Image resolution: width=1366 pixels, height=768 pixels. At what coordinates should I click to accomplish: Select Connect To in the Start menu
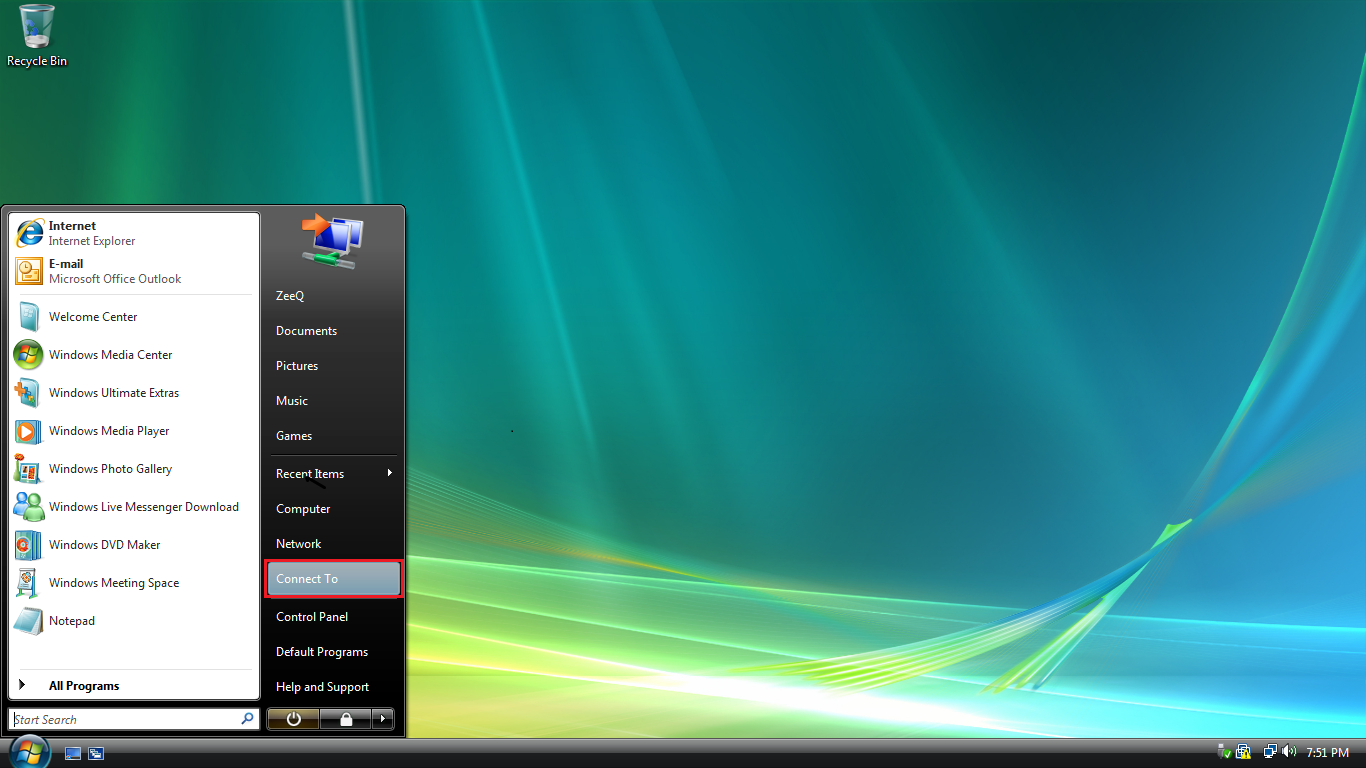pos(334,579)
